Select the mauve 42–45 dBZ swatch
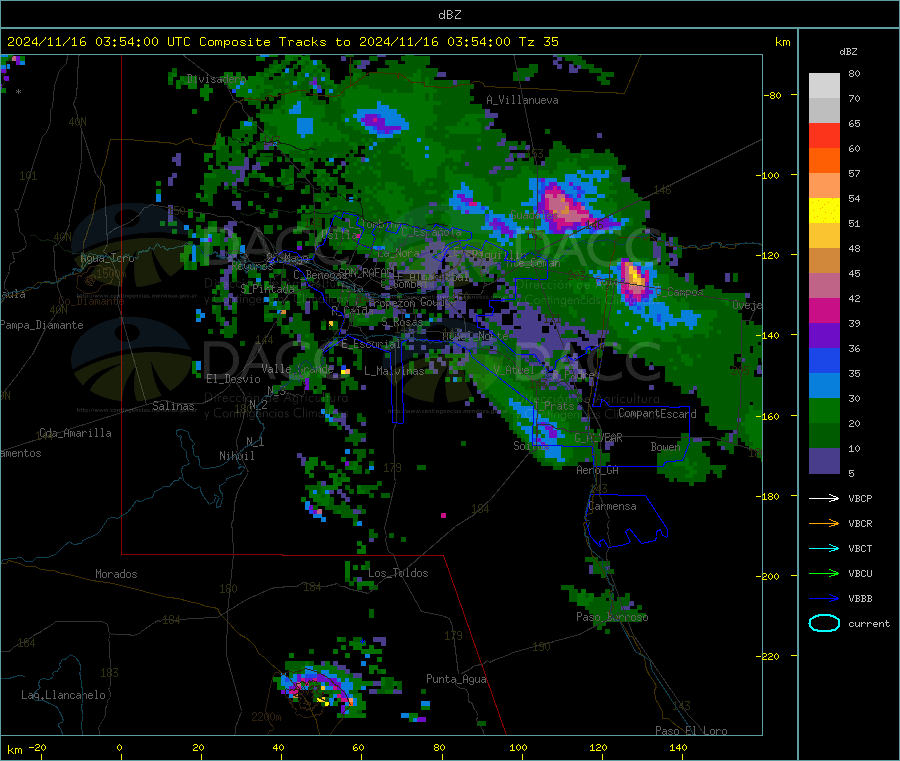Image resolution: width=900 pixels, height=761 pixels. (824, 285)
